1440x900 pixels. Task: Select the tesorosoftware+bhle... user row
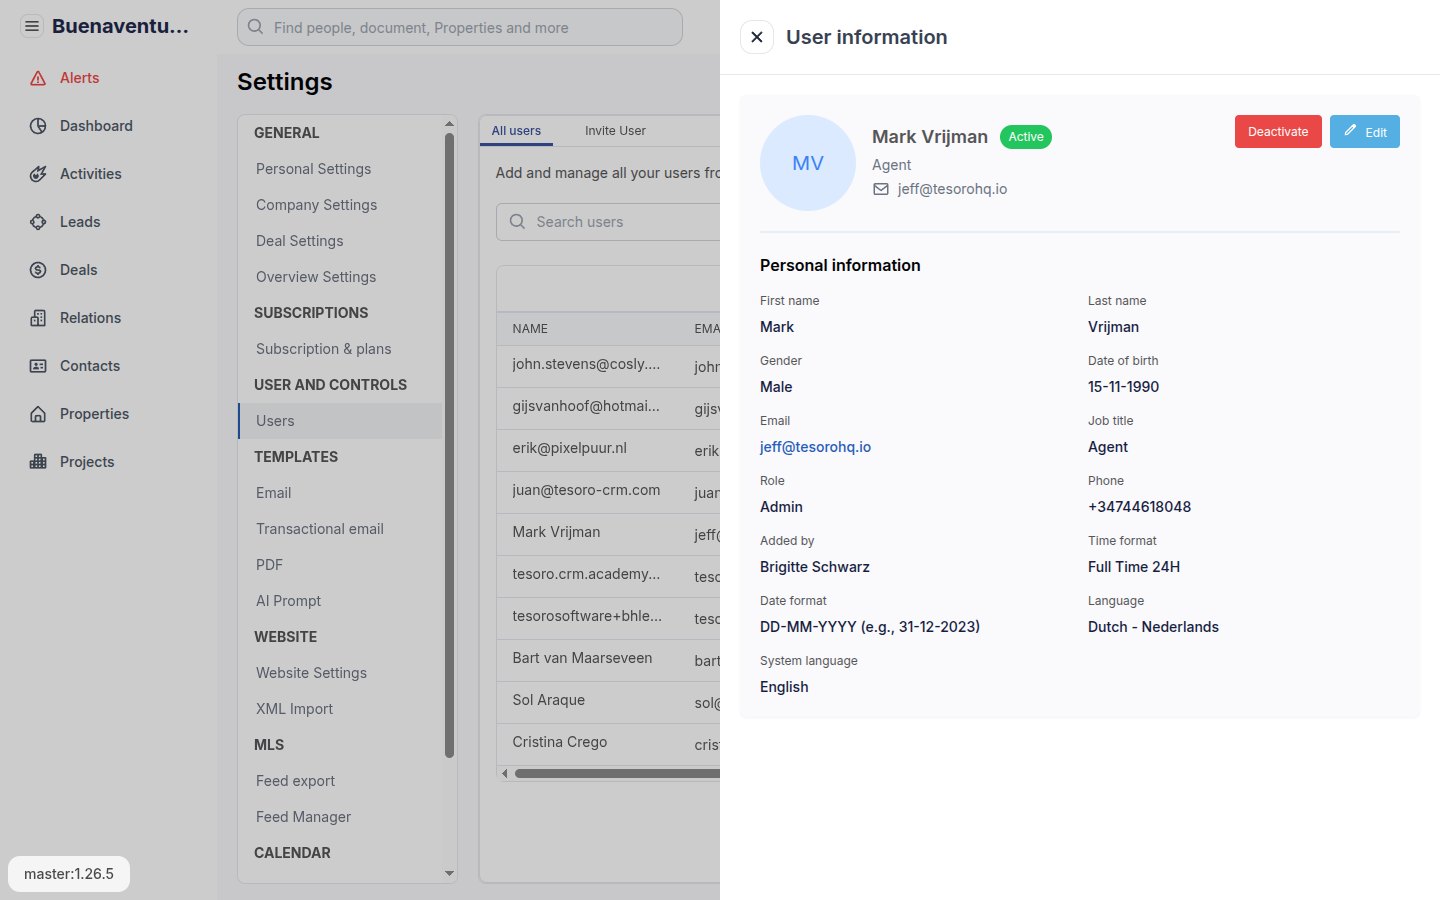[608, 617]
